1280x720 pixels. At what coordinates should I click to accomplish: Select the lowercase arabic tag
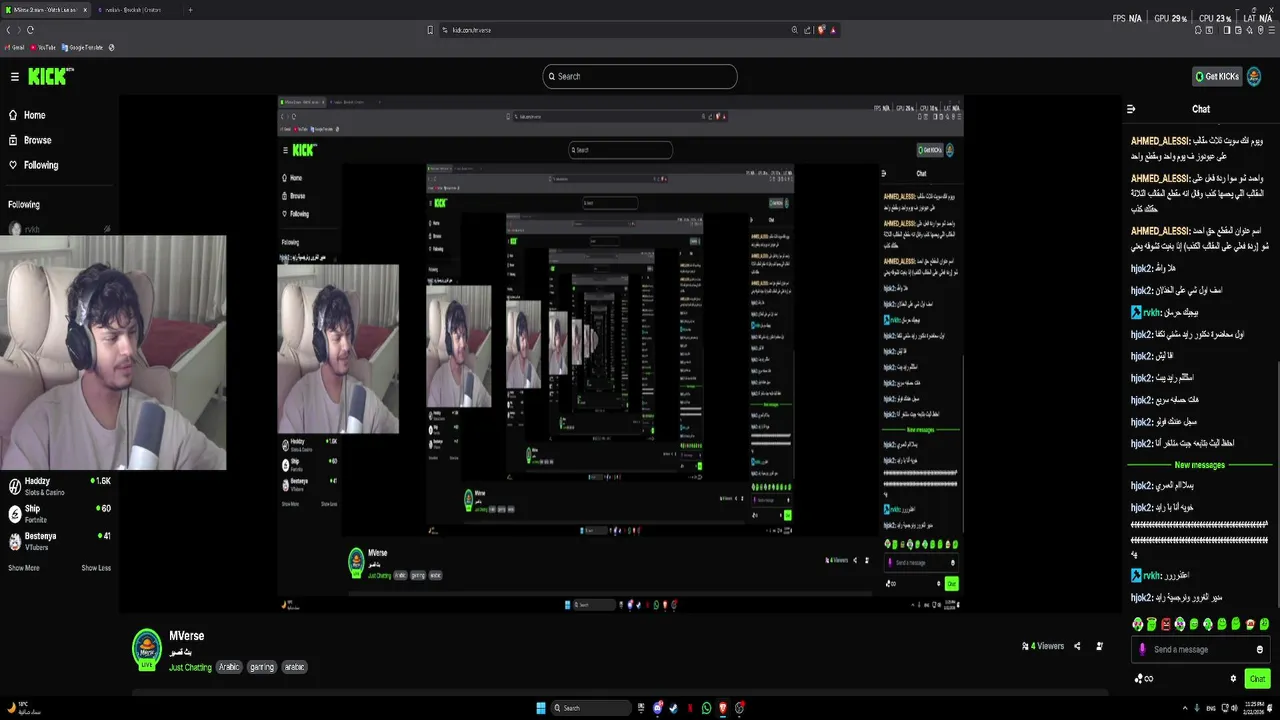coord(294,667)
